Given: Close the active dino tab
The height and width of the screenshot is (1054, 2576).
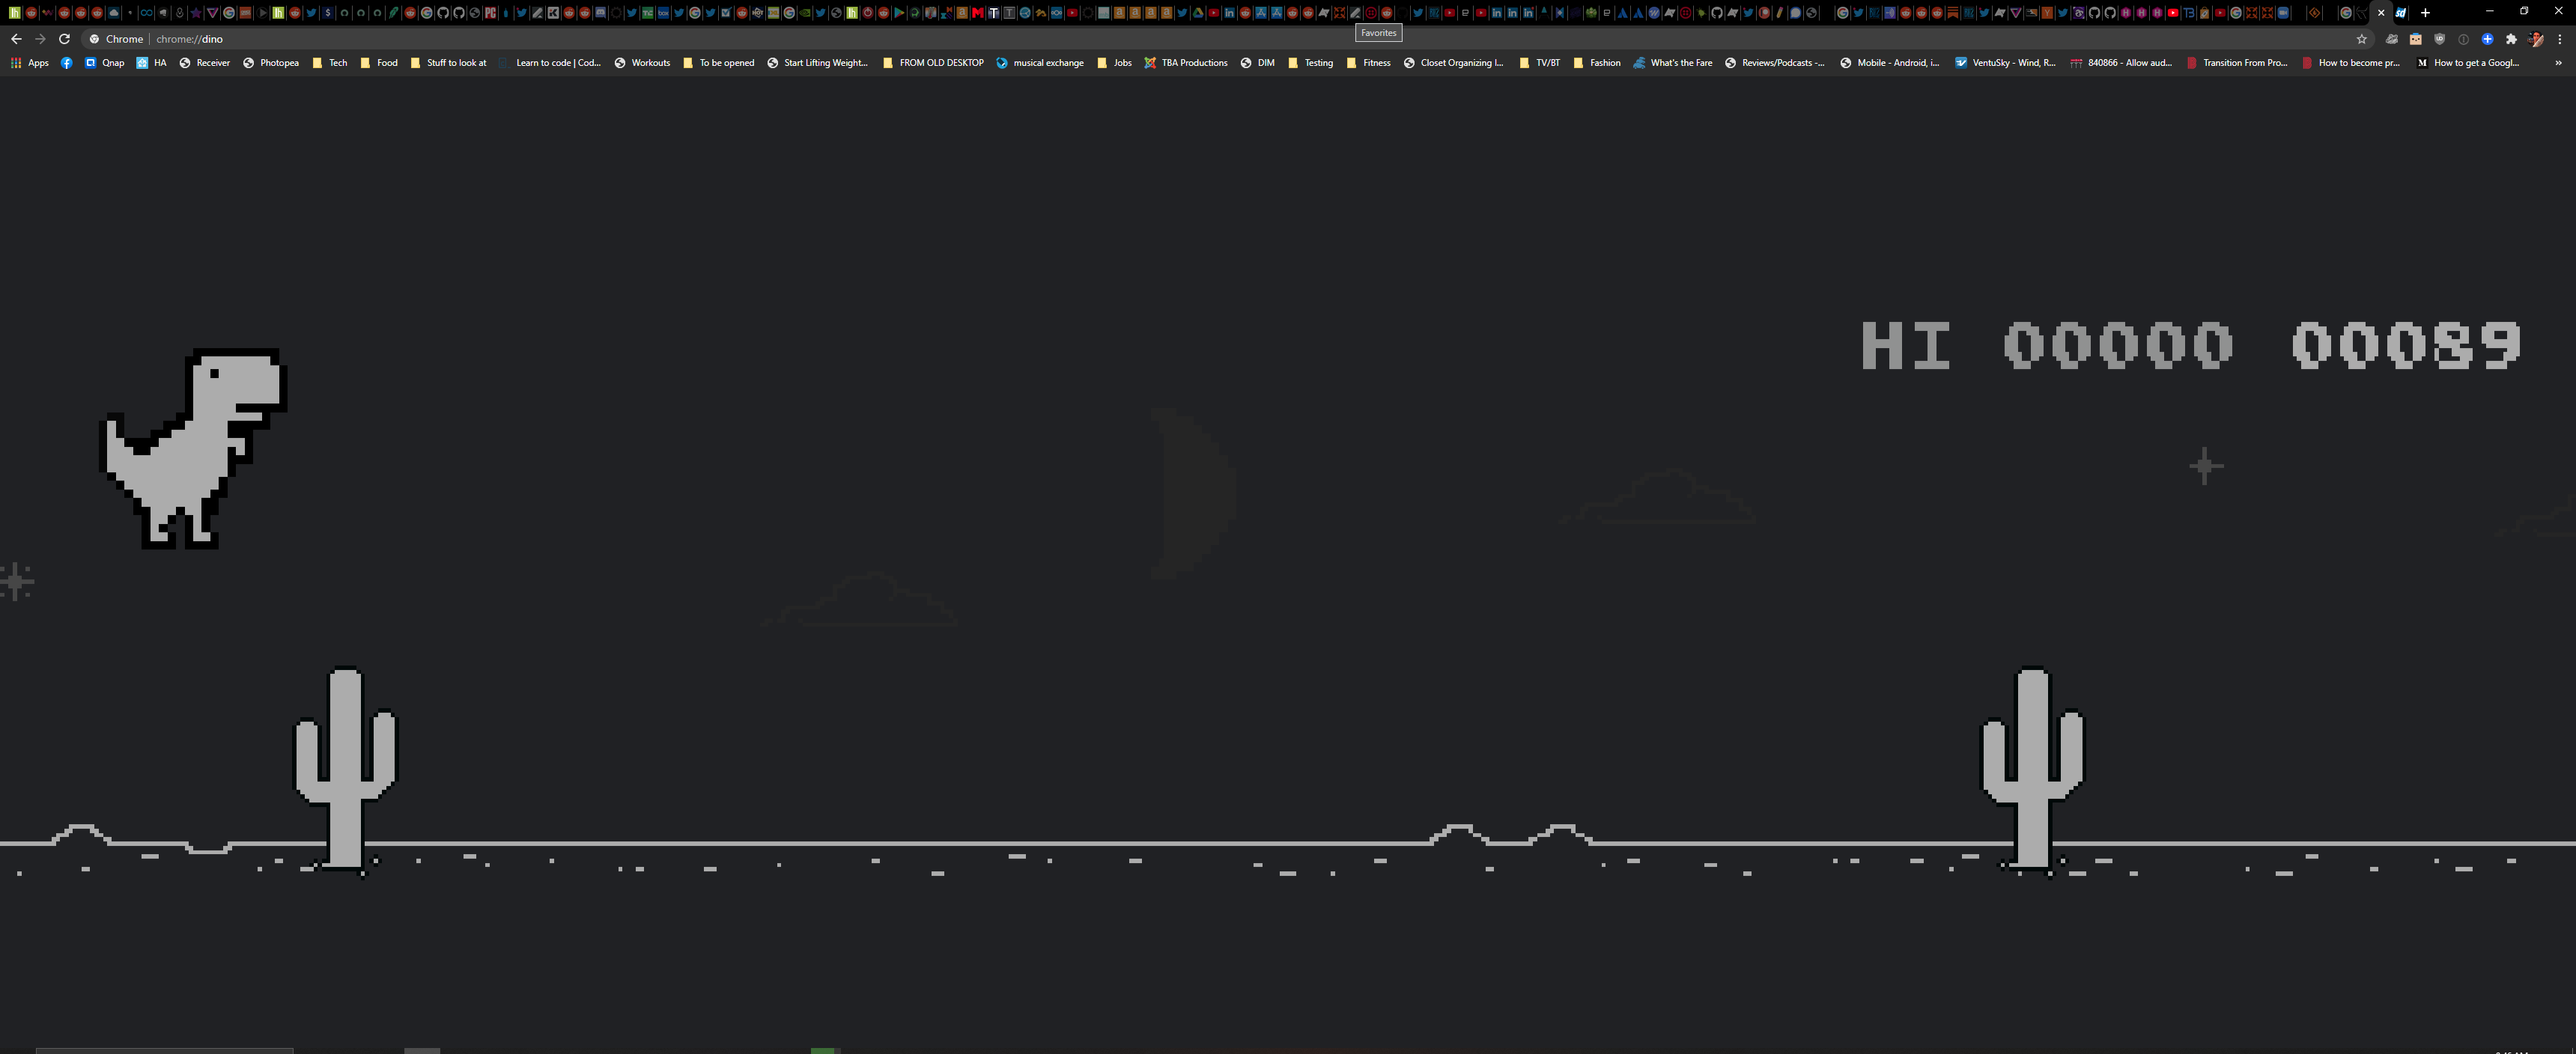Looking at the screenshot, I should 2381,13.
